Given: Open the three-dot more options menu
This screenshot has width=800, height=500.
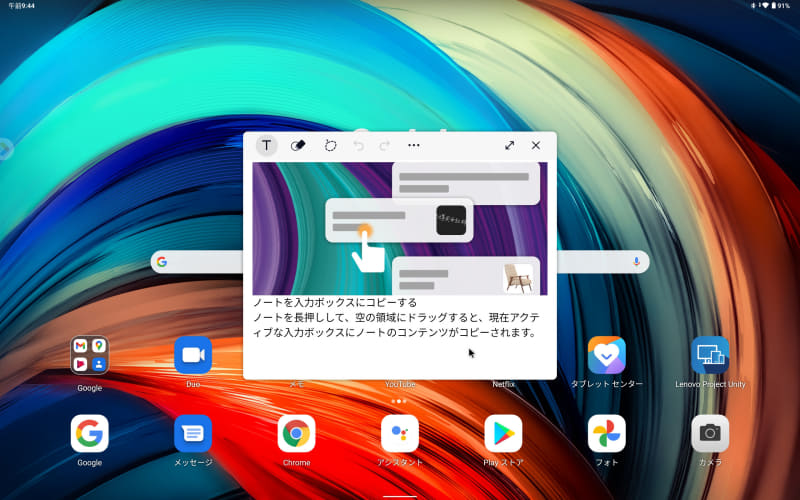Looking at the screenshot, I should click(x=414, y=145).
